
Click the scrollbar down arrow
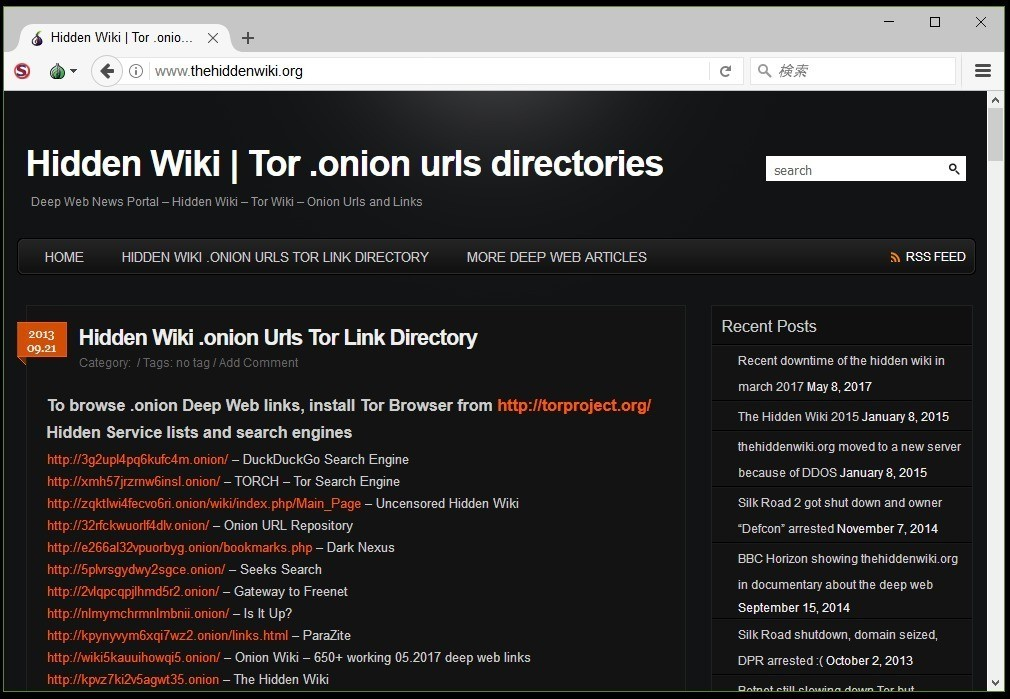[995, 683]
